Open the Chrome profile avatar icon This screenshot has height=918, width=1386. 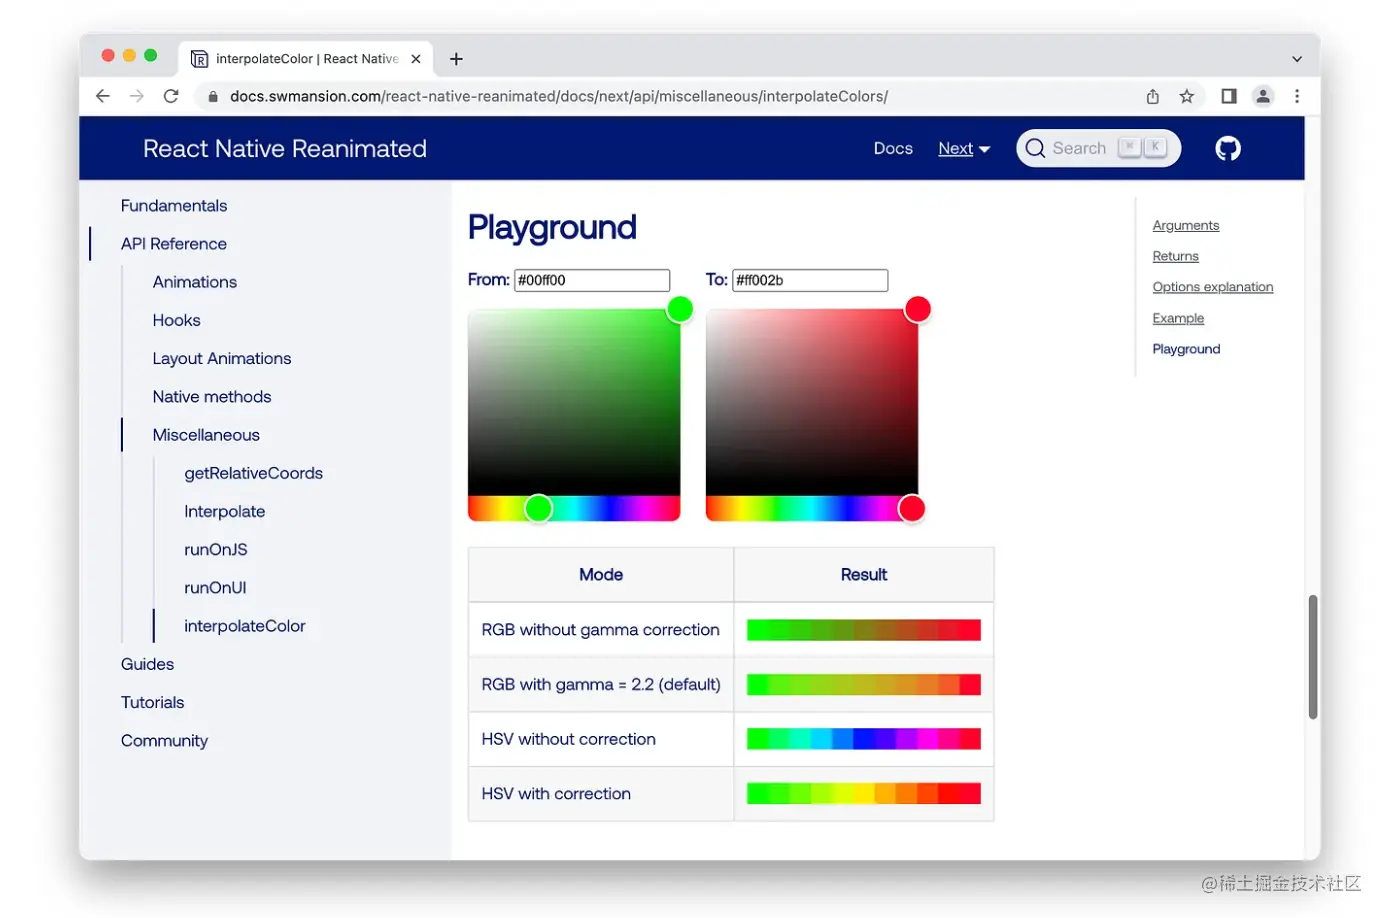[x=1263, y=96]
